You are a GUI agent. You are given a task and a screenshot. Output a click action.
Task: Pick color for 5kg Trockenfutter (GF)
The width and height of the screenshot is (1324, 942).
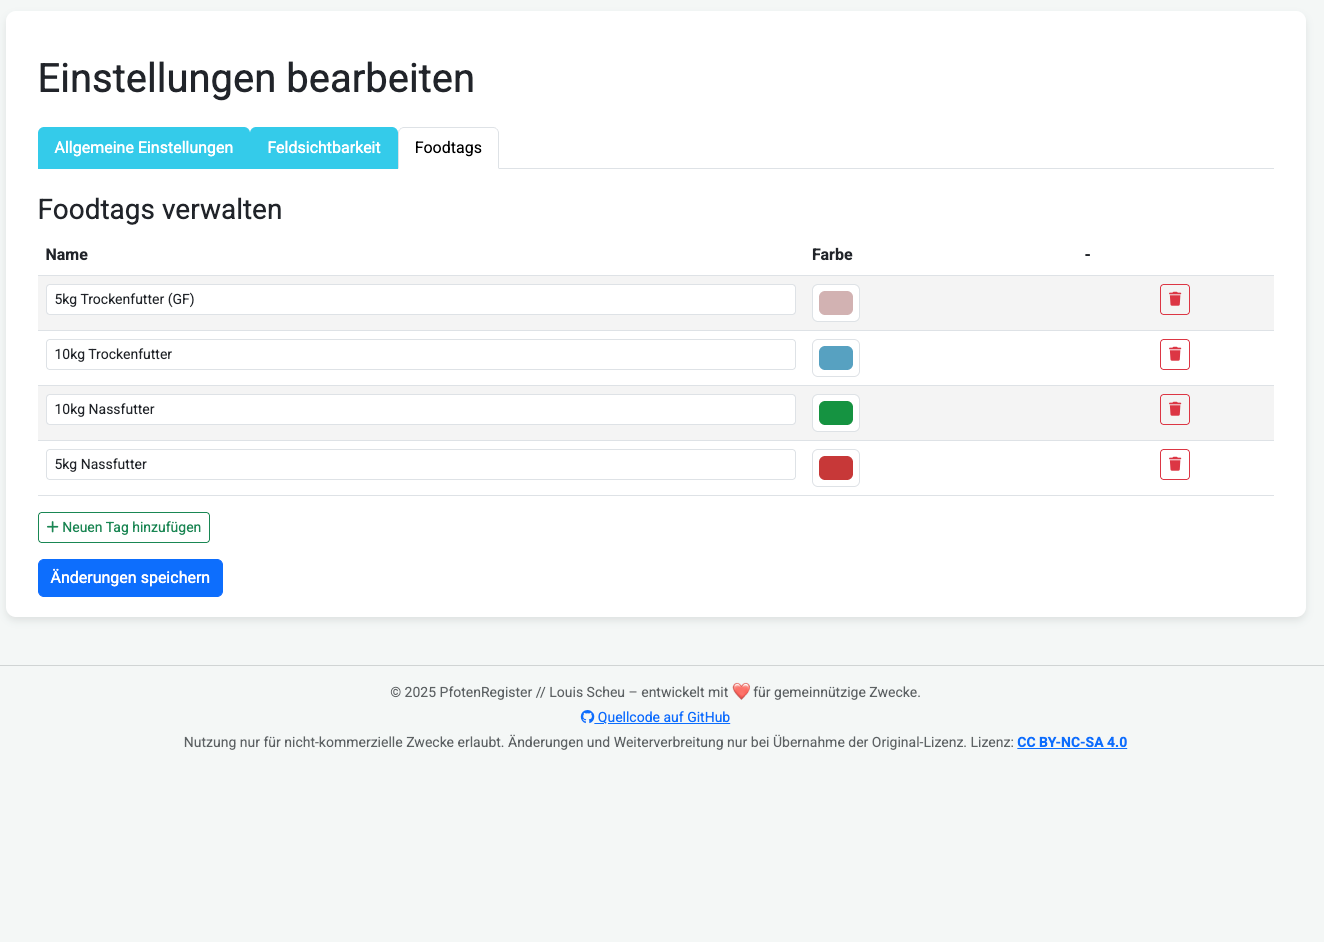[x=836, y=303]
